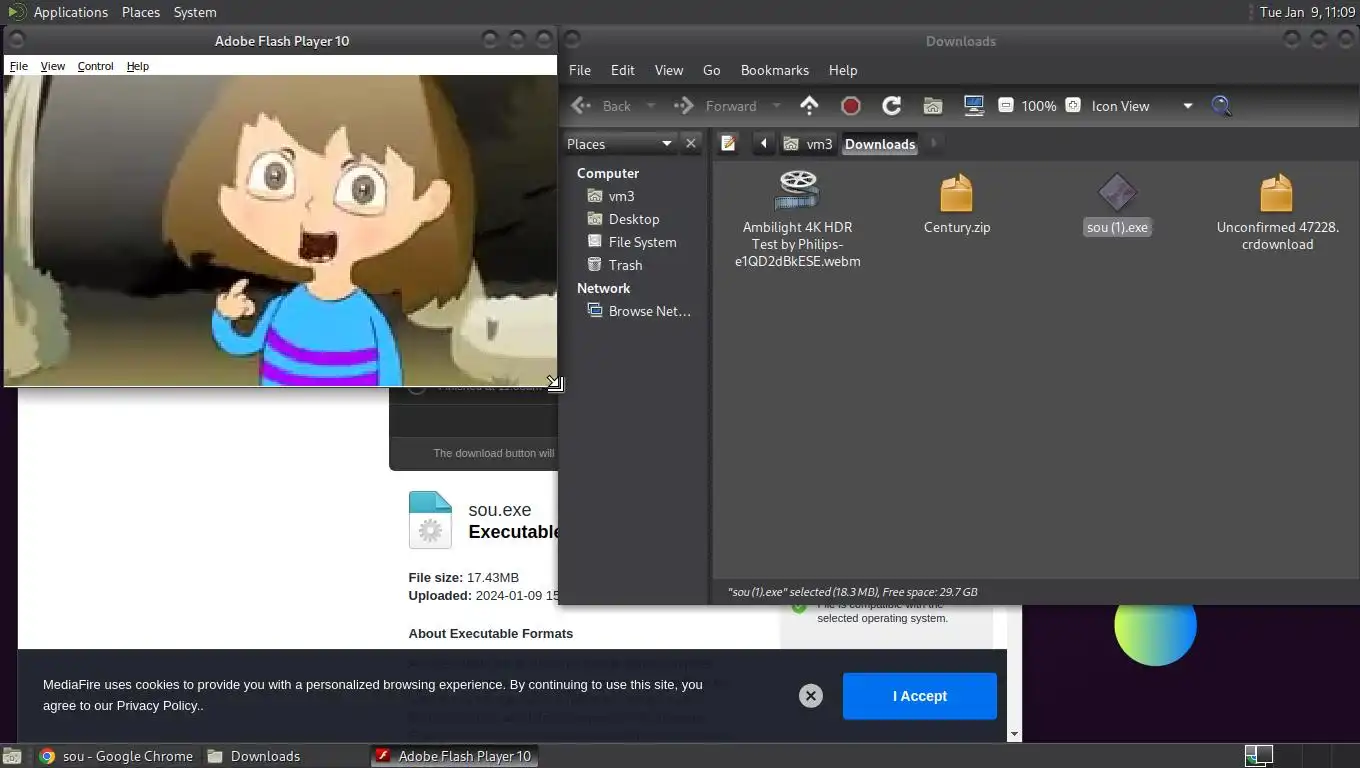This screenshot has width=1360, height=768.
Task: Click "File size: 17.43MB" text on MediaFire
Action: click(x=464, y=578)
